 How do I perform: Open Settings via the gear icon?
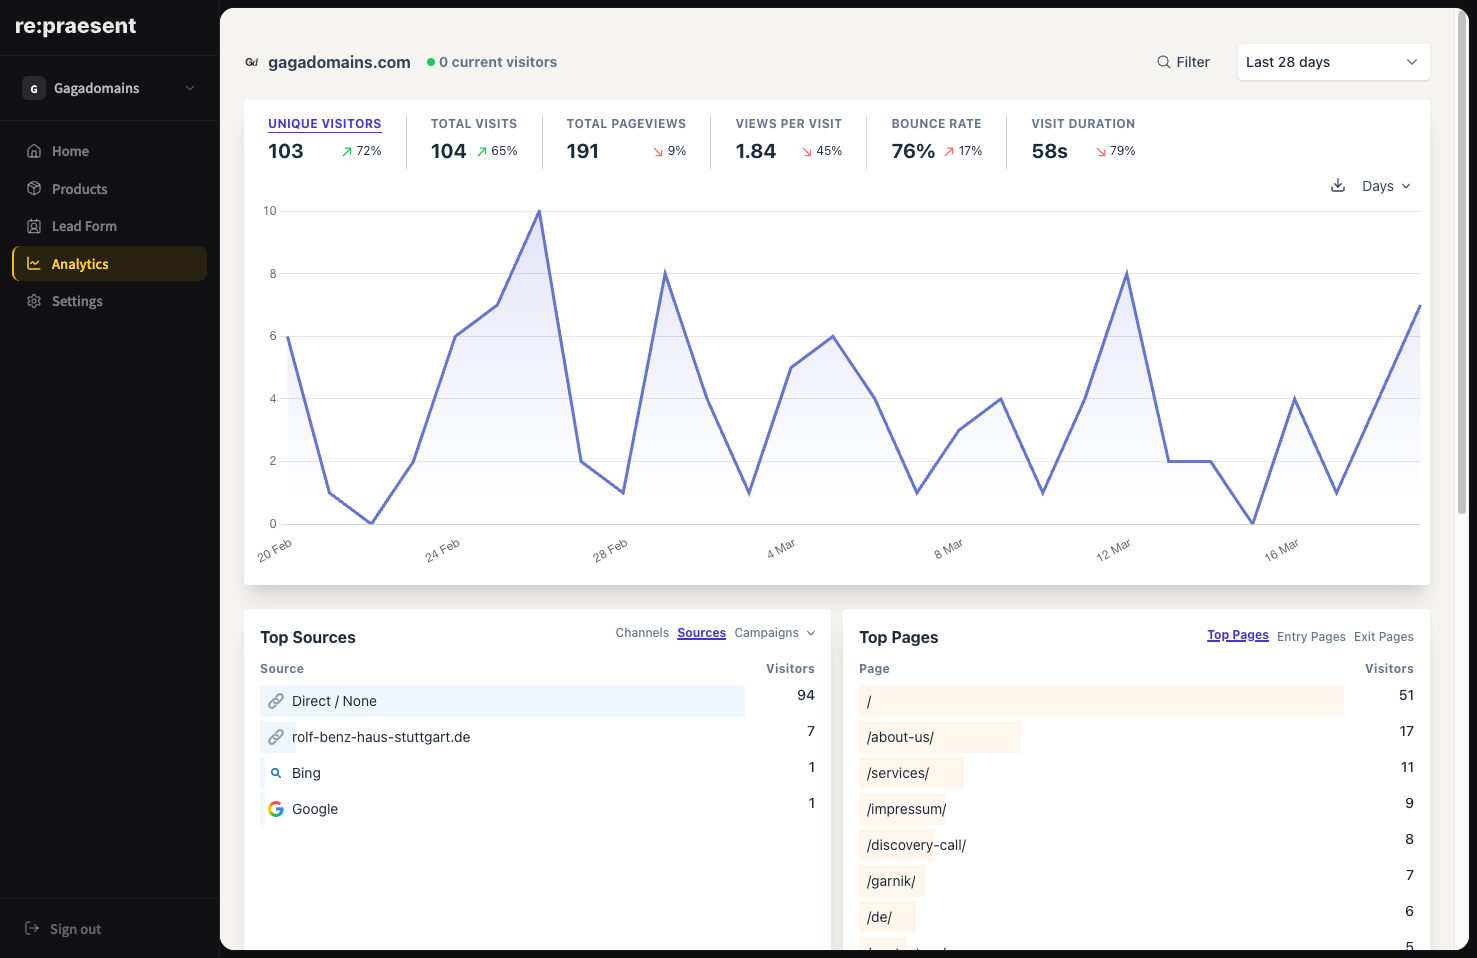tap(33, 300)
